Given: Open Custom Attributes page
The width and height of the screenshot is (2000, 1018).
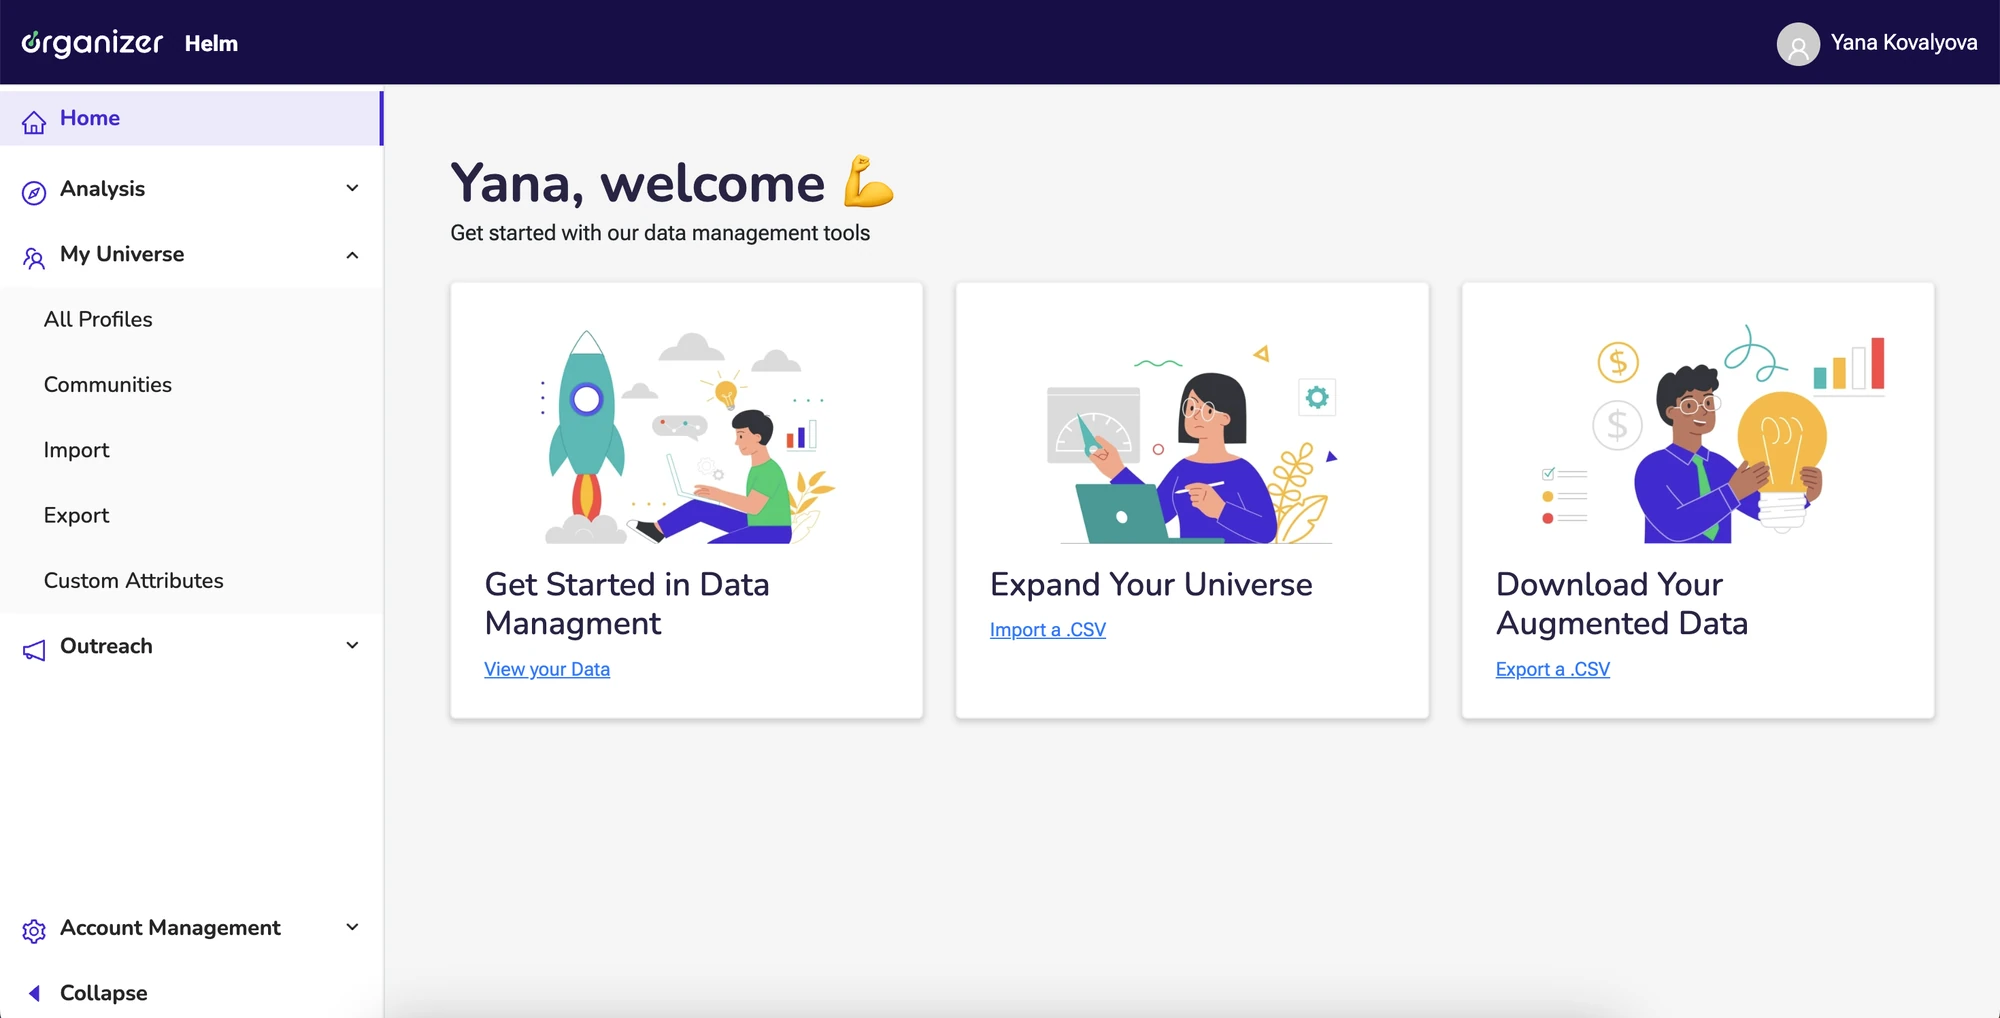Looking at the screenshot, I should [x=133, y=580].
